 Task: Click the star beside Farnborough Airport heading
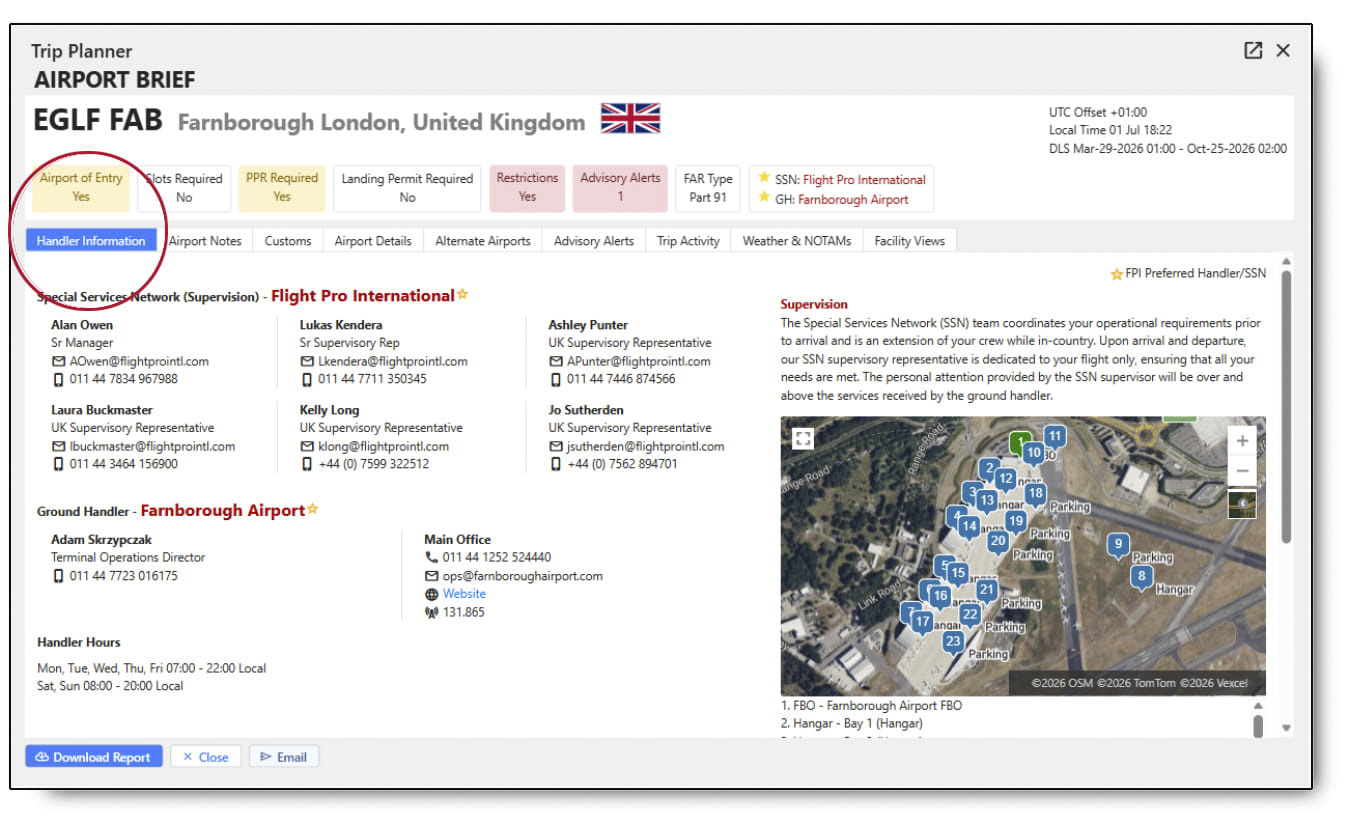[x=312, y=509]
